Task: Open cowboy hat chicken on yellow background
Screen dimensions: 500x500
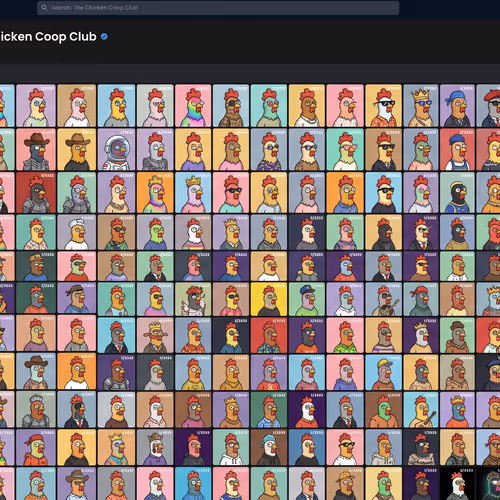Action: coord(77,149)
